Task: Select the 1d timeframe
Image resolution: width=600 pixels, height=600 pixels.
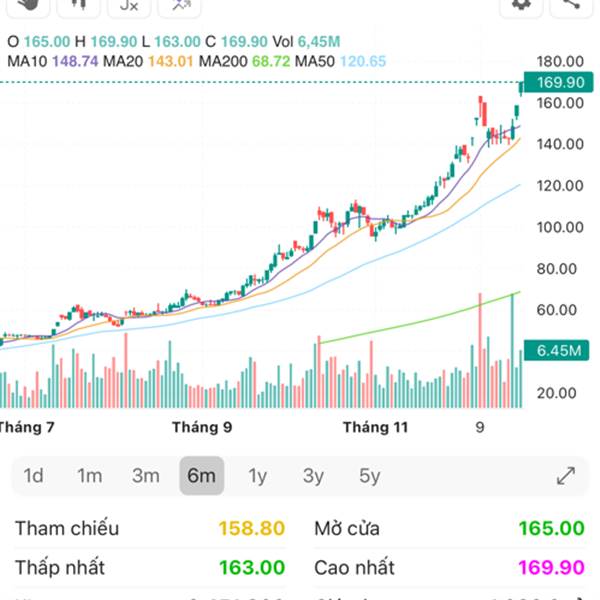Action: 34,476
